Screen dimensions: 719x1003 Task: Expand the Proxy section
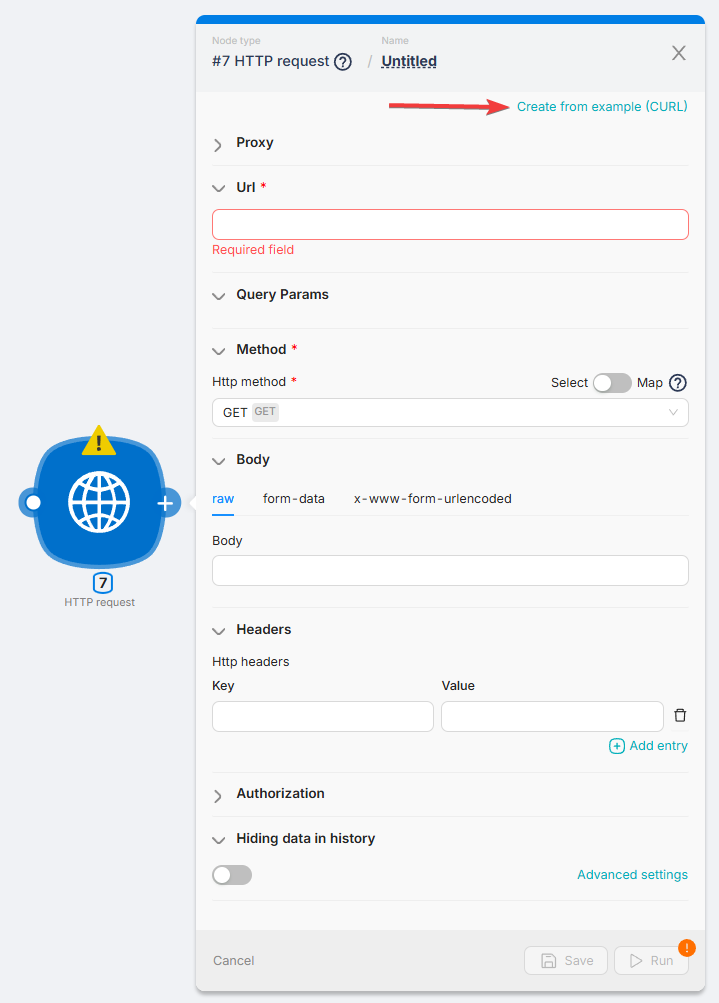pyautogui.click(x=254, y=143)
